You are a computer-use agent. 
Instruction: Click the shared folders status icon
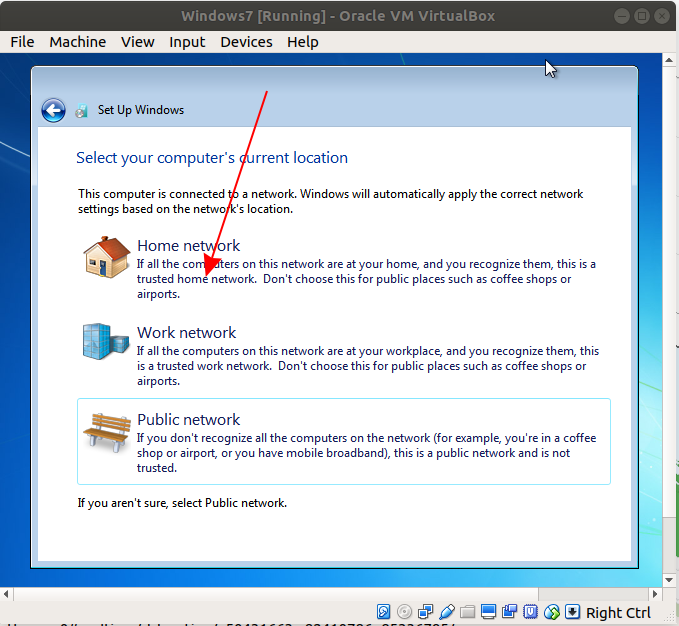point(467,612)
